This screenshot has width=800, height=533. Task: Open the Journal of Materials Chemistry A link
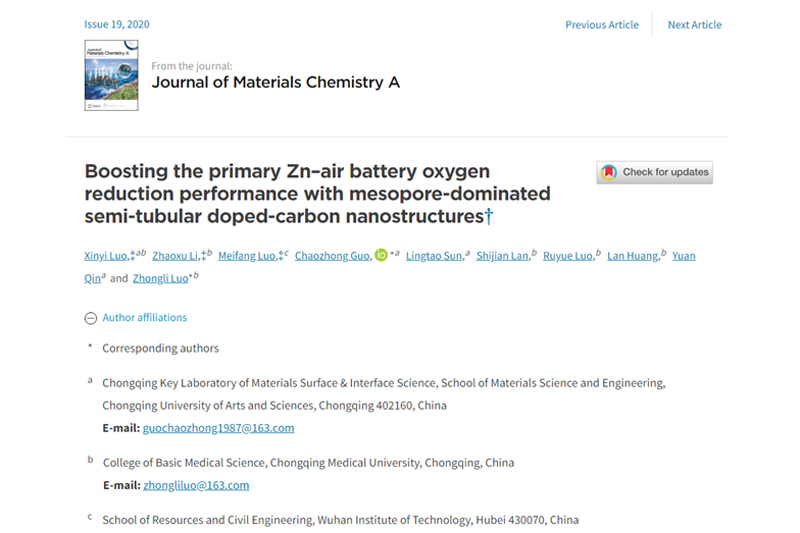(275, 83)
